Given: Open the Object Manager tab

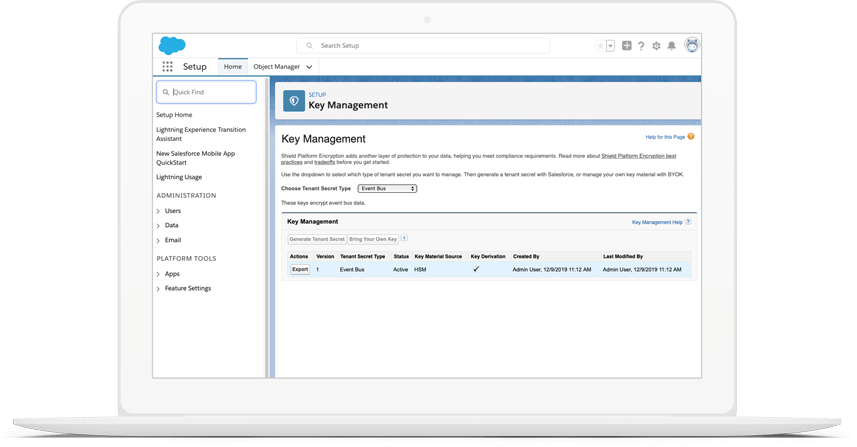Looking at the screenshot, I should click(277, 67).
